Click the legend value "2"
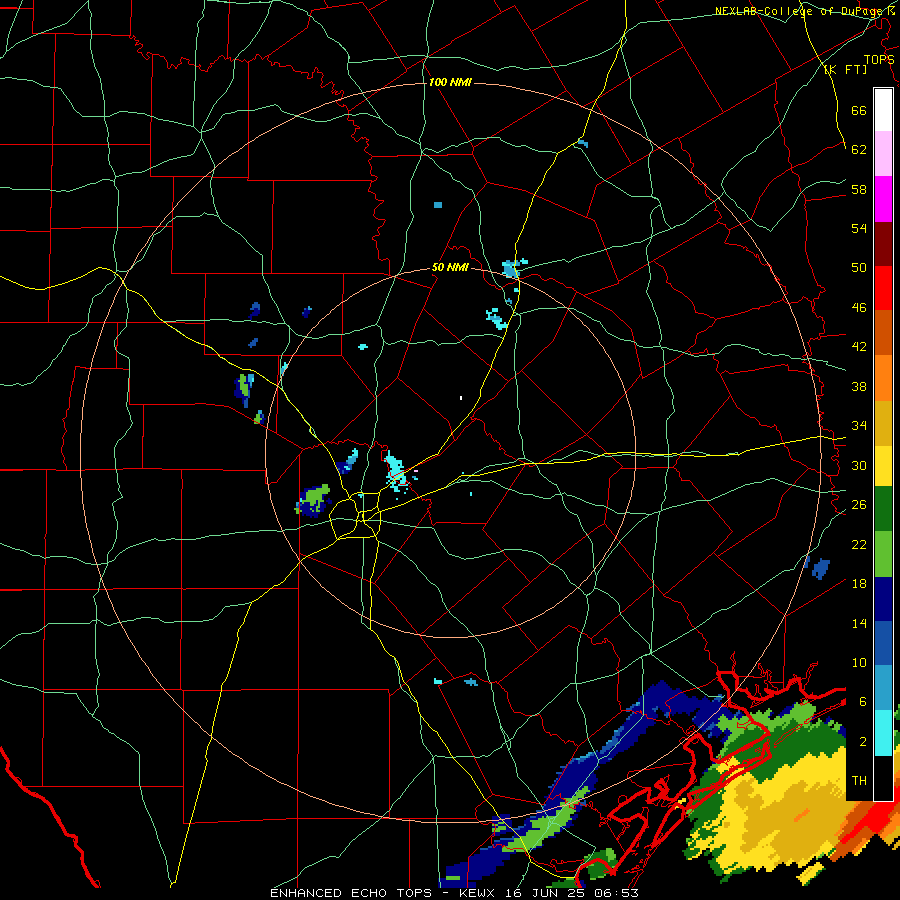The width and height of the screenshot is (900, 900). click(863, 742)
